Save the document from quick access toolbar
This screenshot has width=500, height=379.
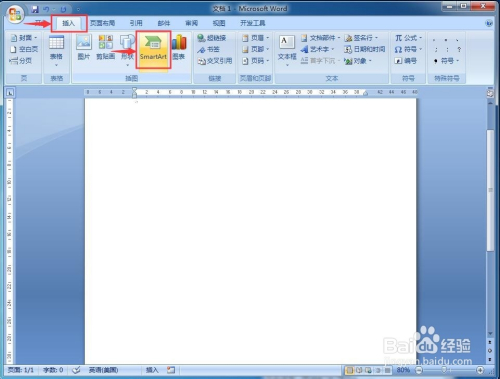pos(35,9)
